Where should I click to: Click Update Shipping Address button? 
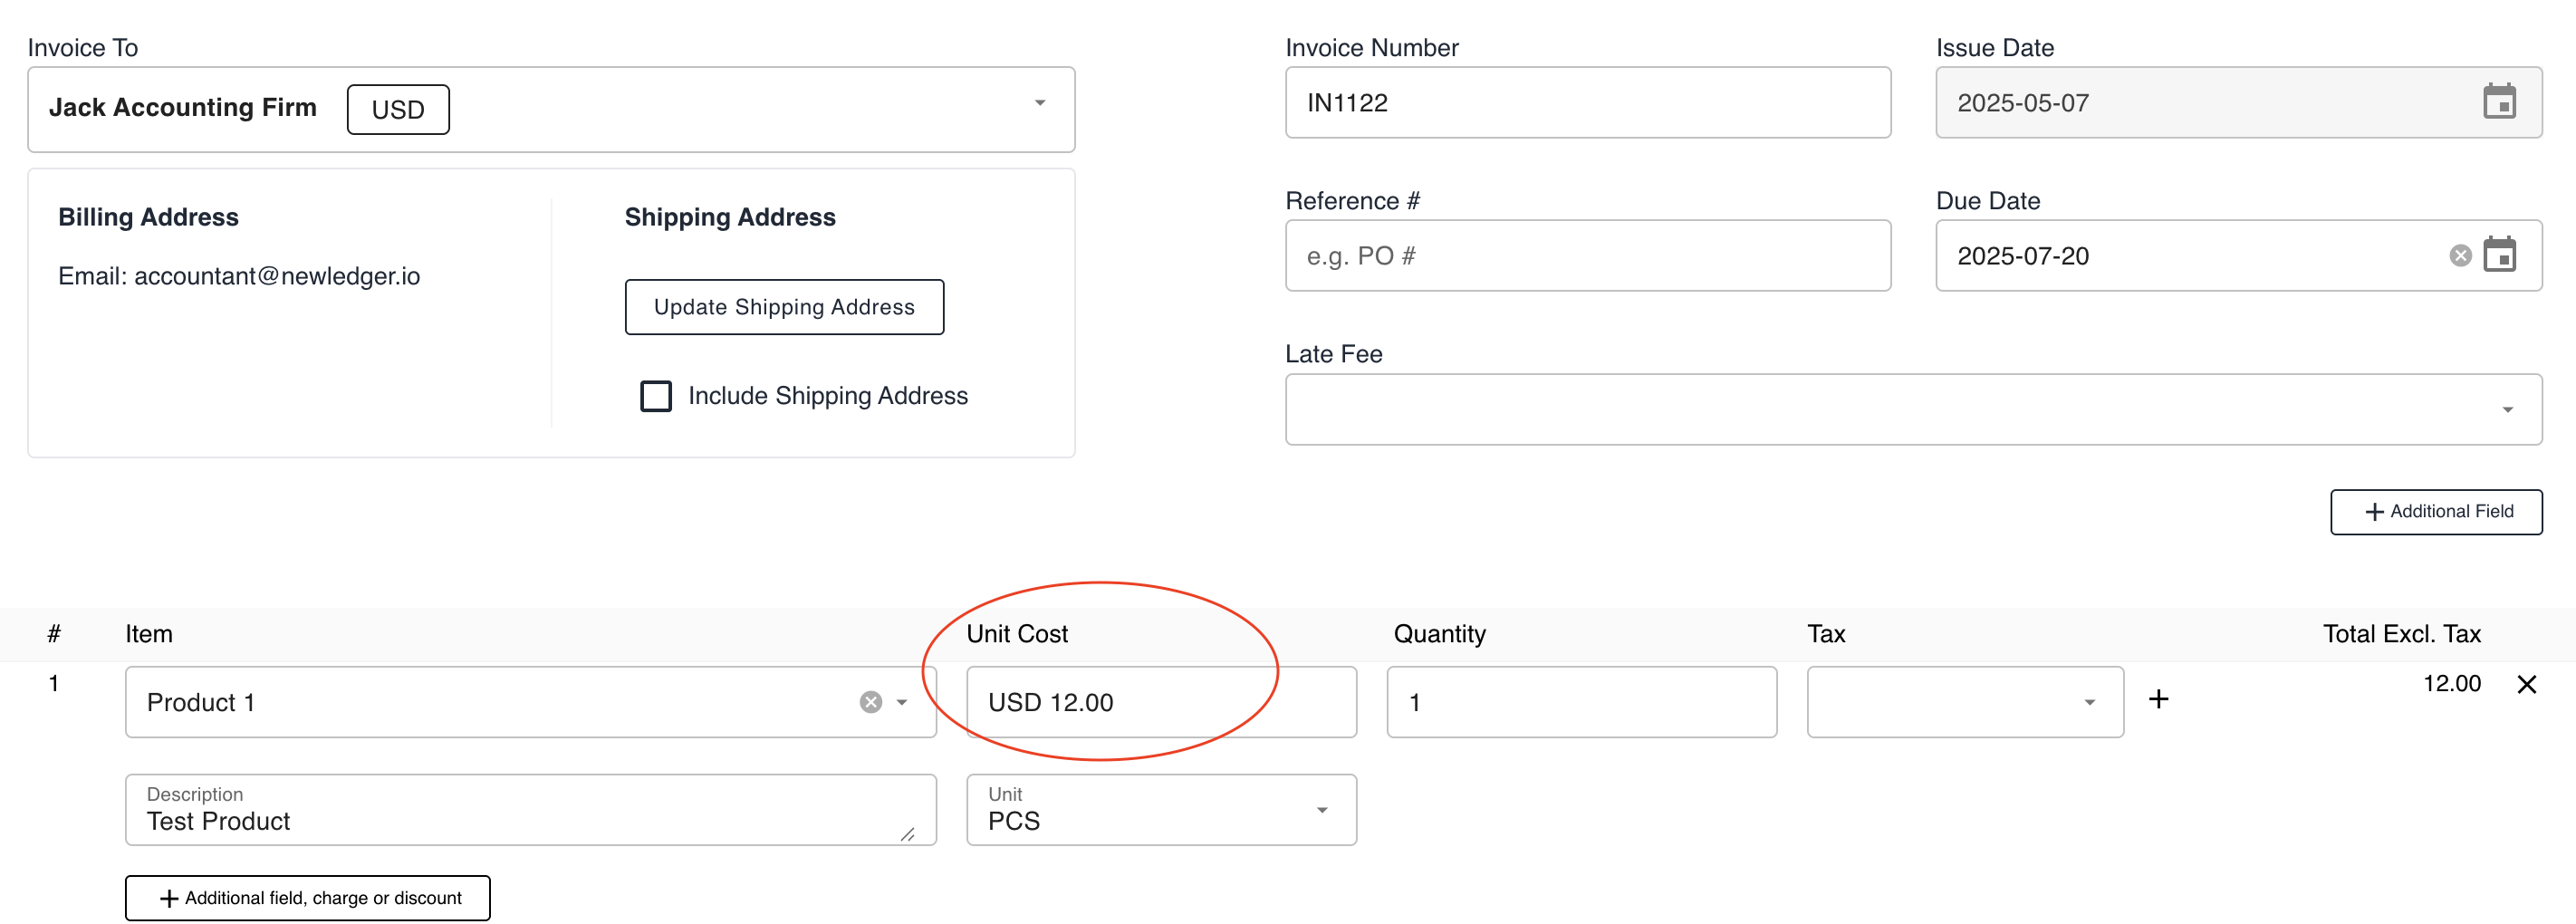pyautogui.click(x=784, y=307)
